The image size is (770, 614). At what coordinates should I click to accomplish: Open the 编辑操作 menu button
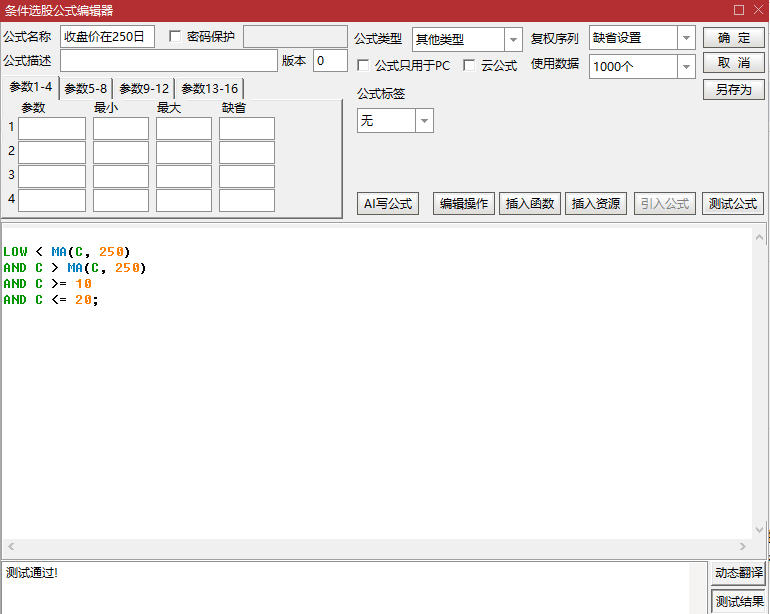(464, 204)
